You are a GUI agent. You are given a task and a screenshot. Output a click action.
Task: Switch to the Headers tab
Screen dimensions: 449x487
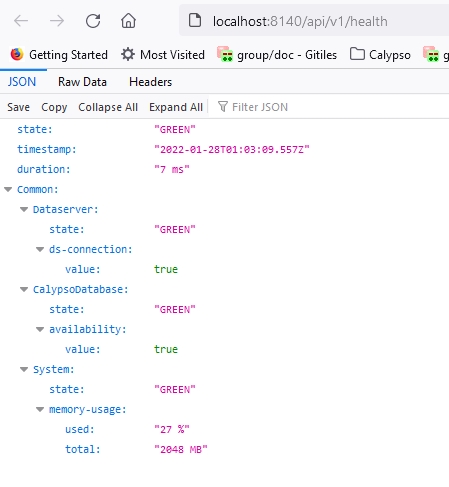coord(151,82)
